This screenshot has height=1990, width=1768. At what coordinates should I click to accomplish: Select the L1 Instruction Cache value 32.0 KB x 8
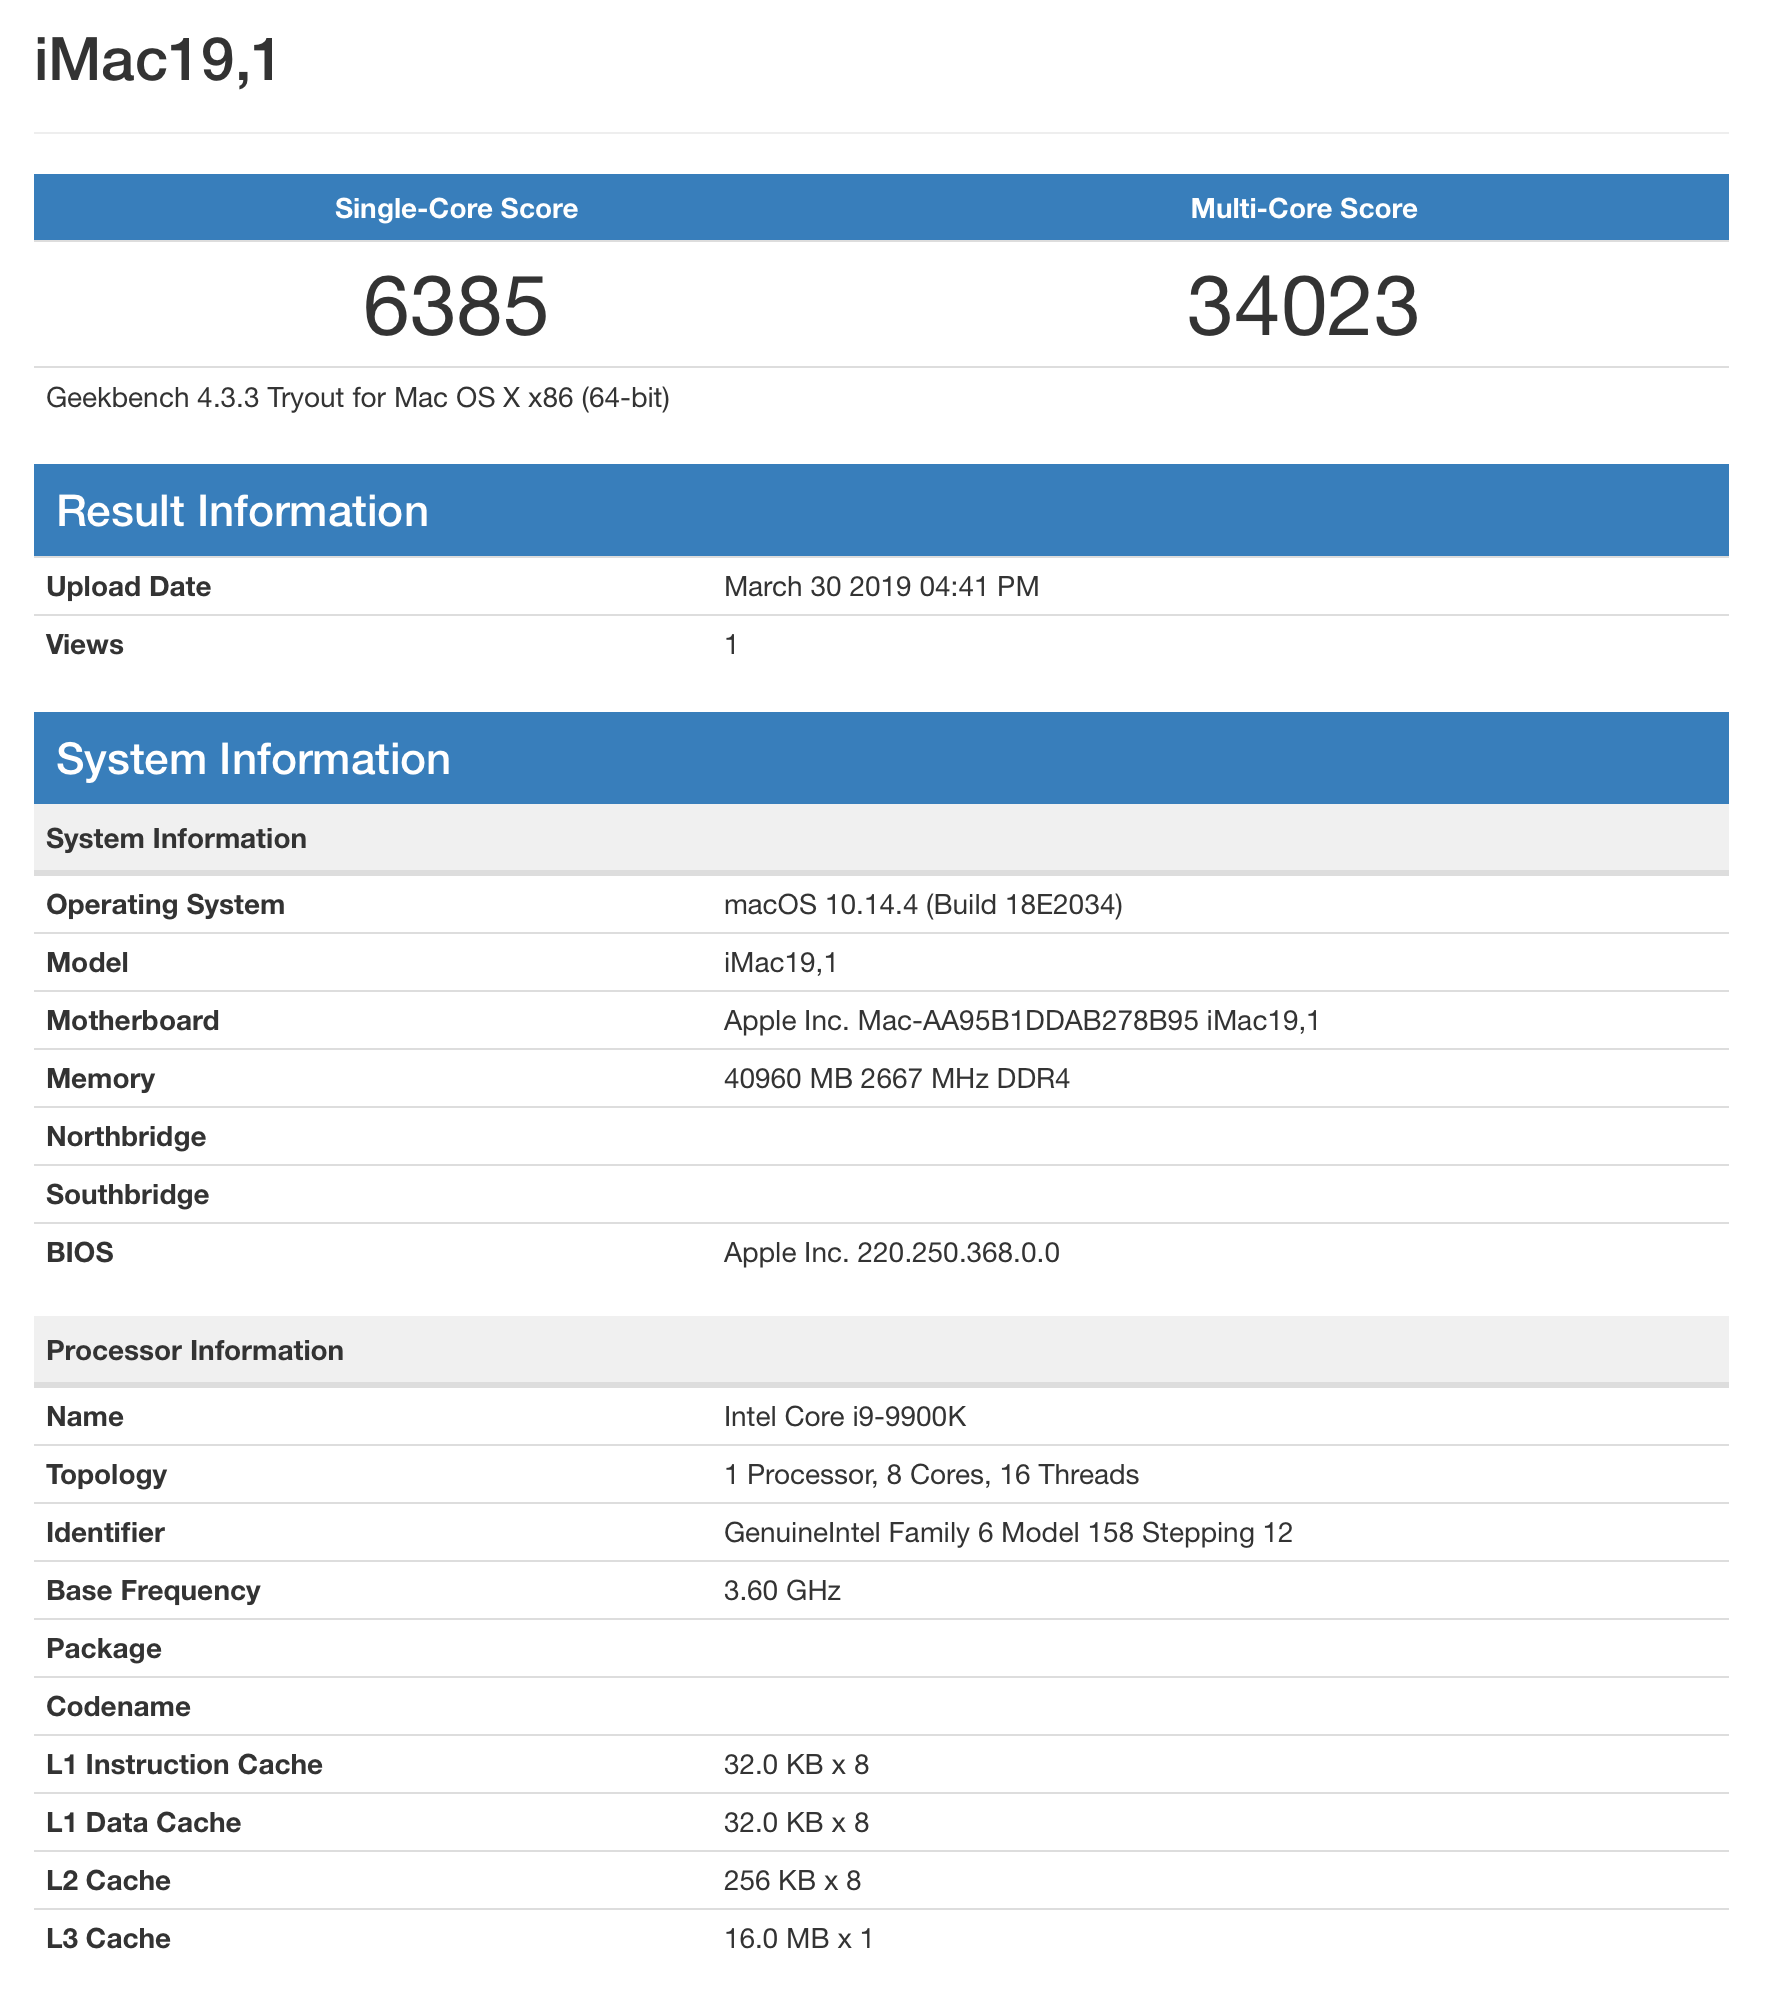[797, 1764]
